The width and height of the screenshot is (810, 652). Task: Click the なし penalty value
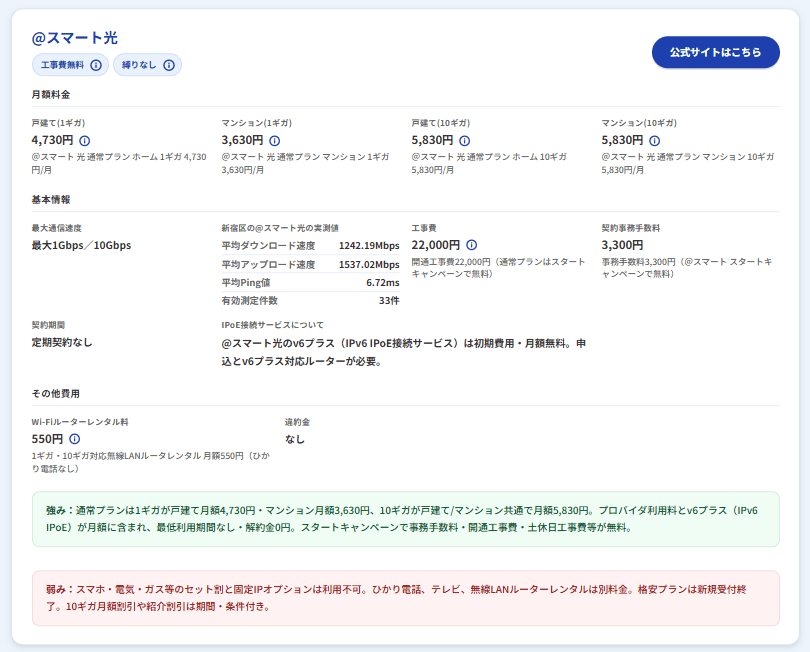pos(295,439)
